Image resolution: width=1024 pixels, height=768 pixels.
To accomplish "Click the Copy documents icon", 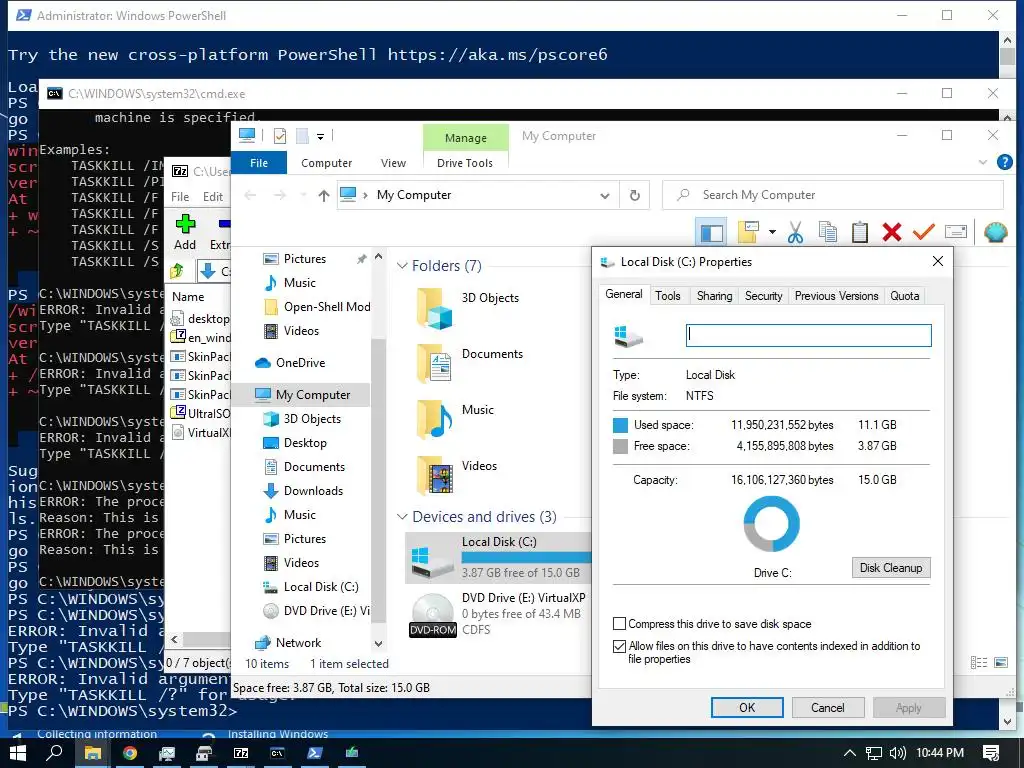I will pos(827,232).
